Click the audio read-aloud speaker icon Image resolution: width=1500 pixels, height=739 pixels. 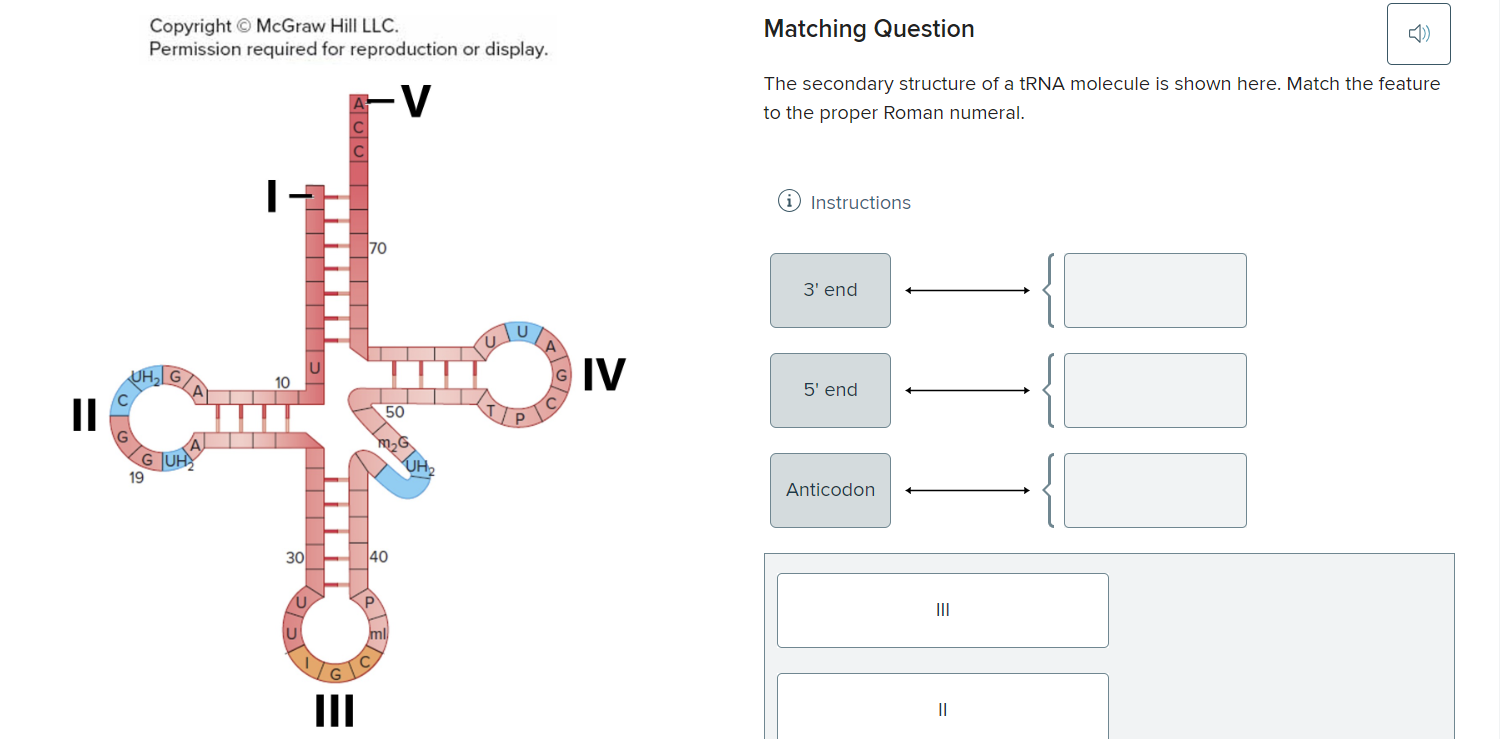1418,33
